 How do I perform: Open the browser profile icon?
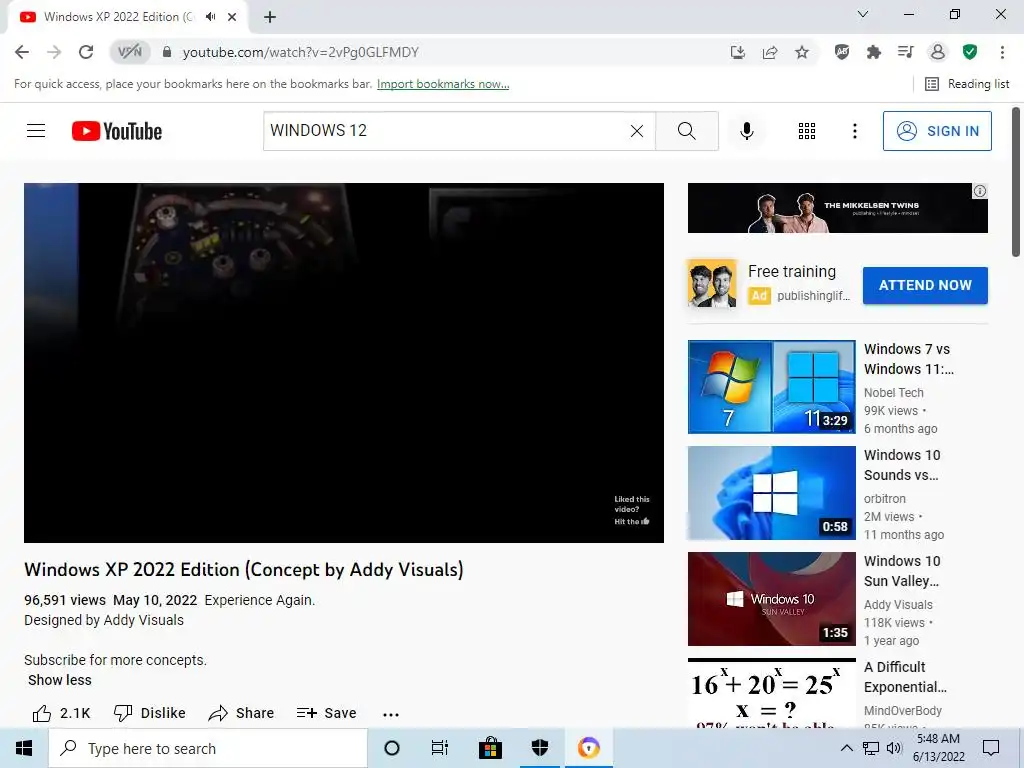click(x=938, y=52)
